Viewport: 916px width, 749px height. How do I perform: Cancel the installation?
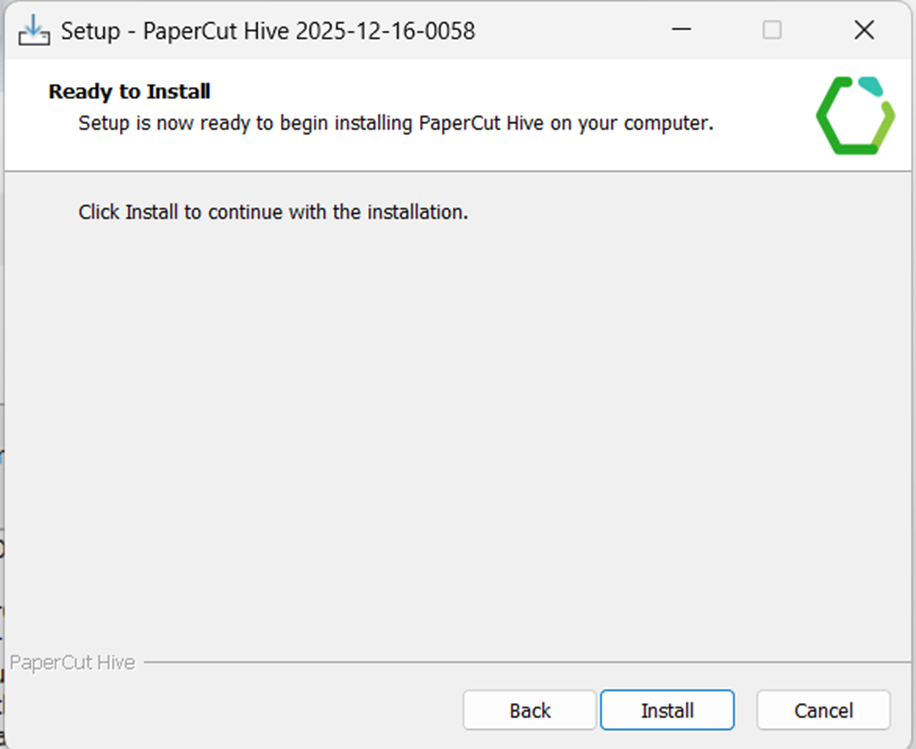[823, 710]
